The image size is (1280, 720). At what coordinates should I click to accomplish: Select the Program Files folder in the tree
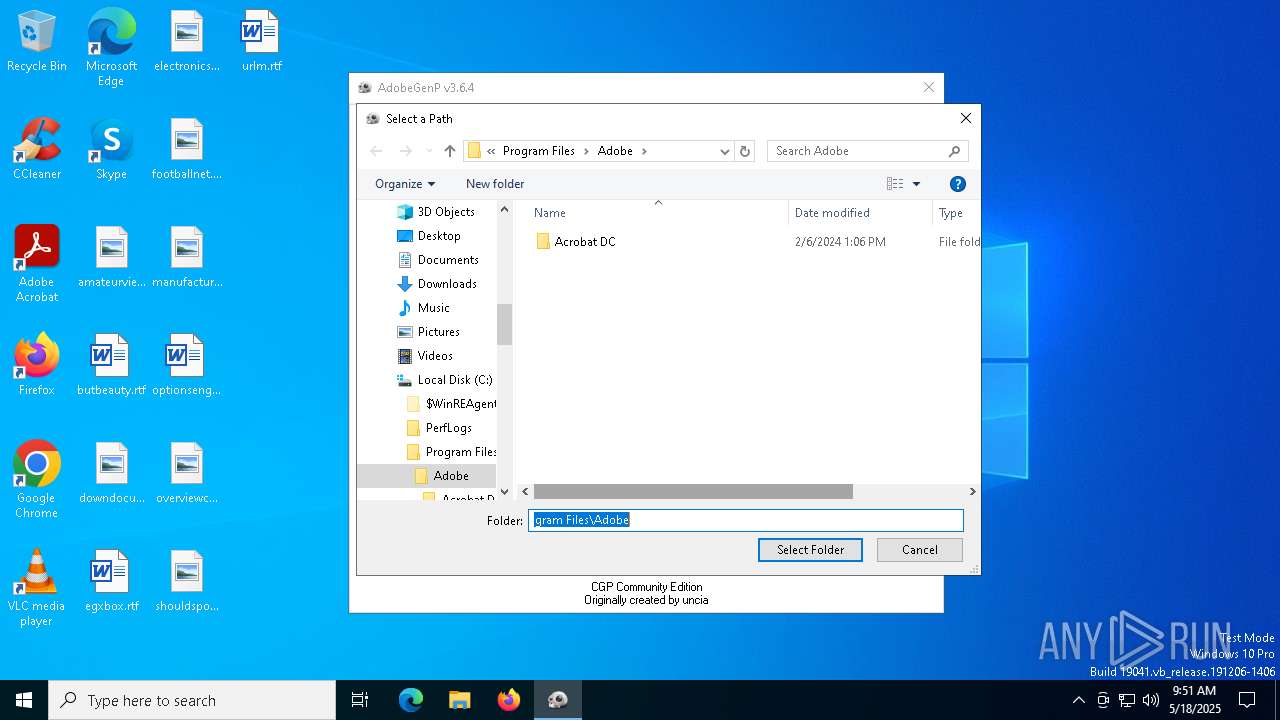coord(452,452)
